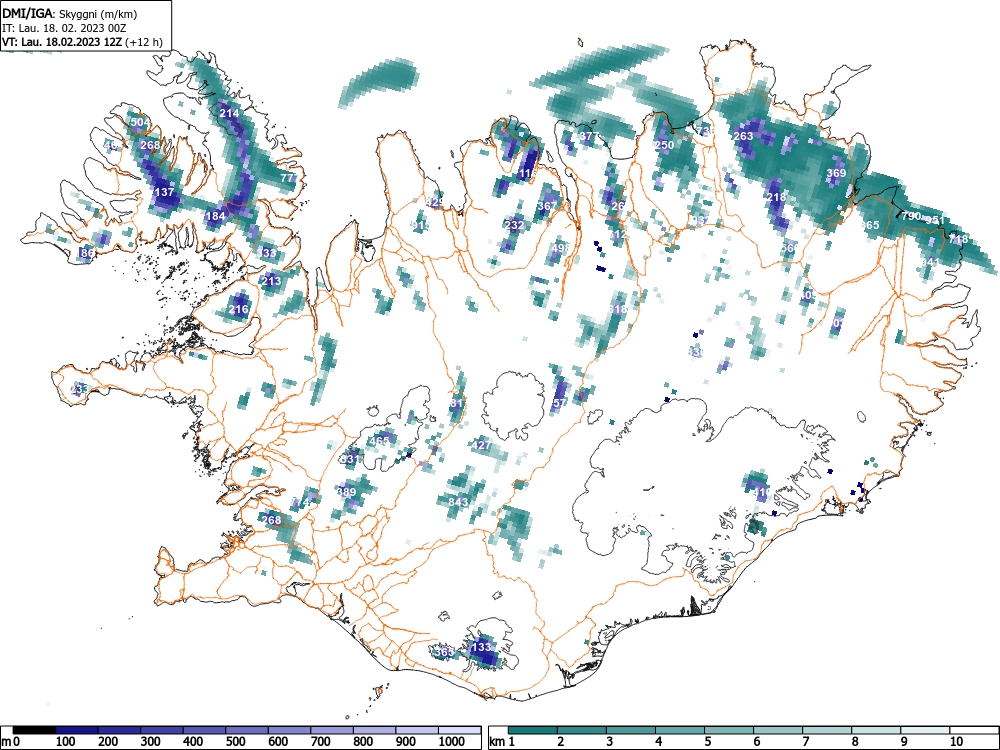Click the 465 visibility value
1000x750 pixels.
(x=379, y=441)
